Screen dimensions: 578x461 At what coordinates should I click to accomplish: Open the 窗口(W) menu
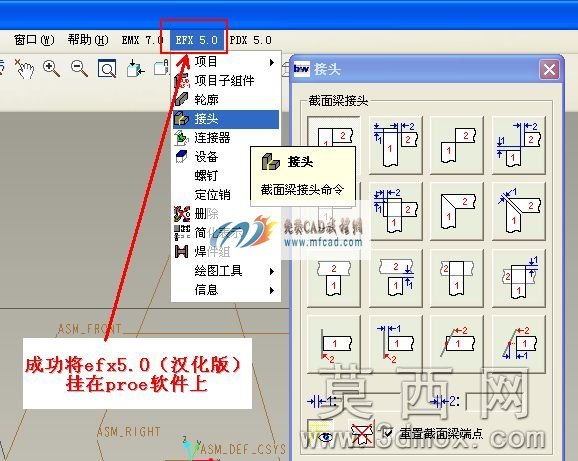click(x=34, y=40)
